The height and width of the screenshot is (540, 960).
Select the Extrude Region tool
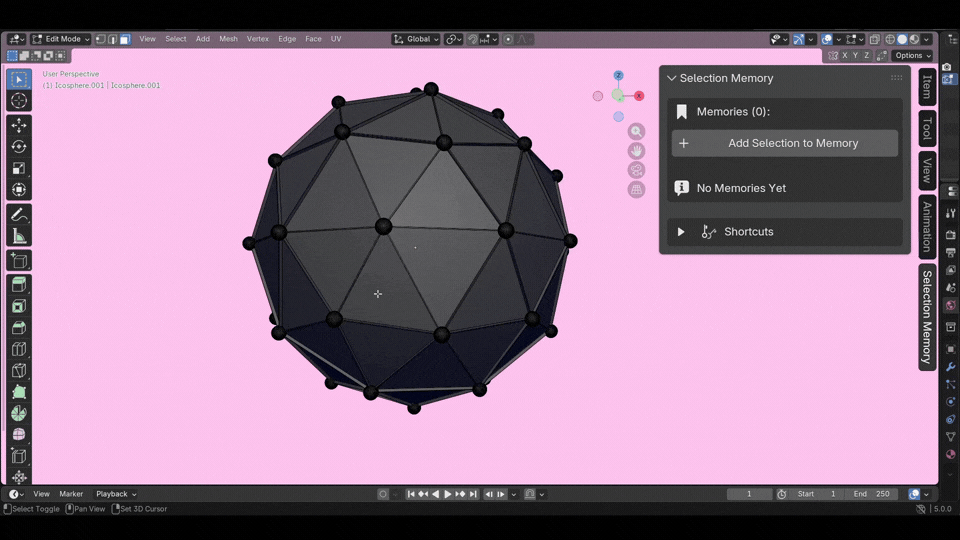19,285
